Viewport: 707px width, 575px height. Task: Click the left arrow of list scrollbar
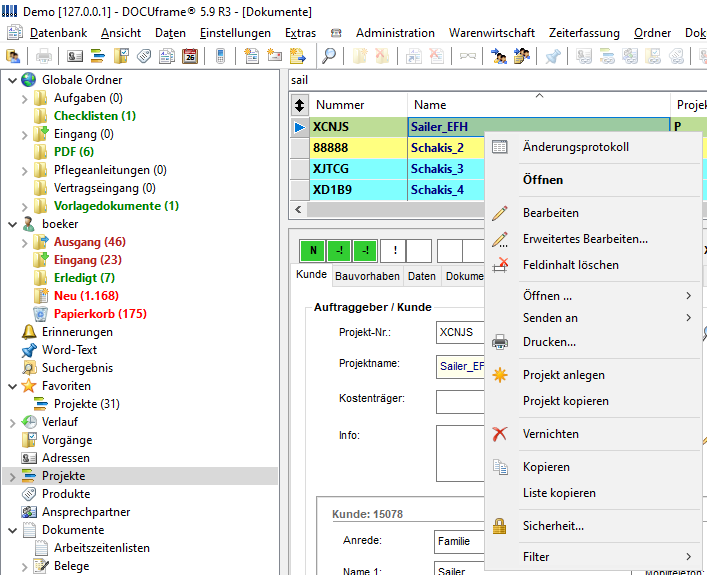click(x=298, y=210)
